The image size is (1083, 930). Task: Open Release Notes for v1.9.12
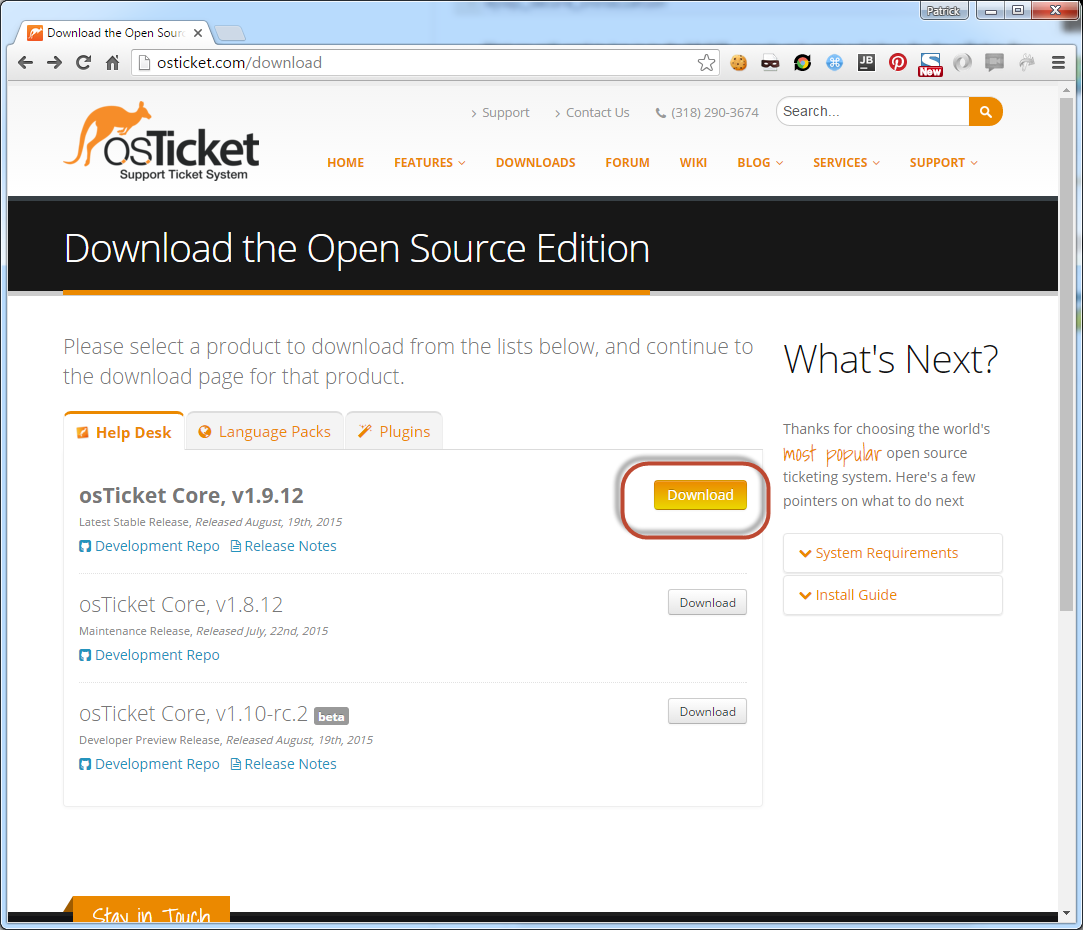pyautogui.click(x=283, y=546)
